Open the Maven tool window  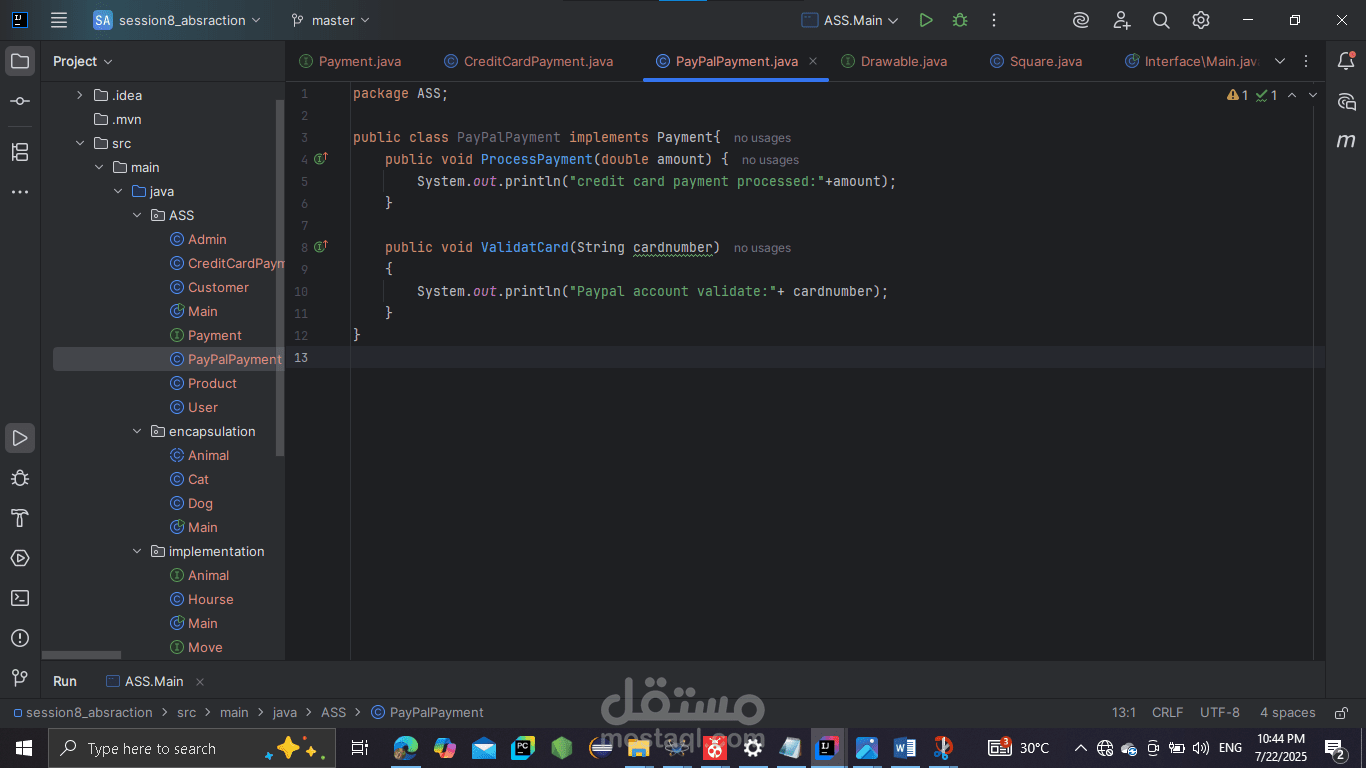1346,141
